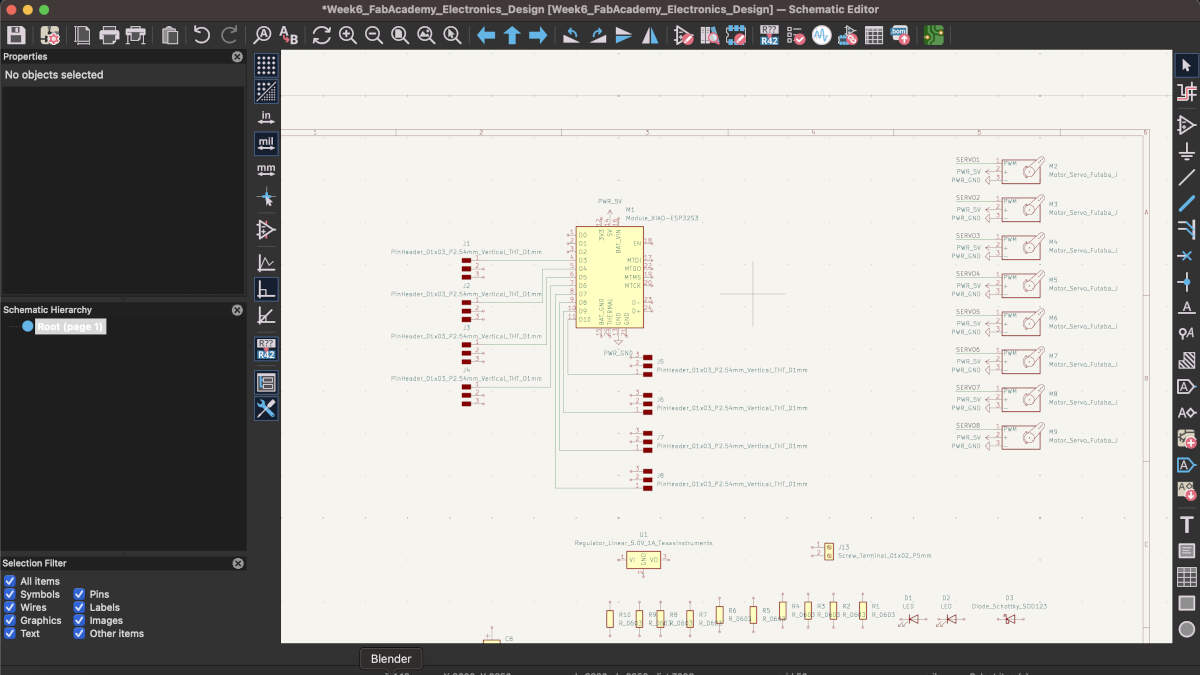Undo the last action

(202, 35)
